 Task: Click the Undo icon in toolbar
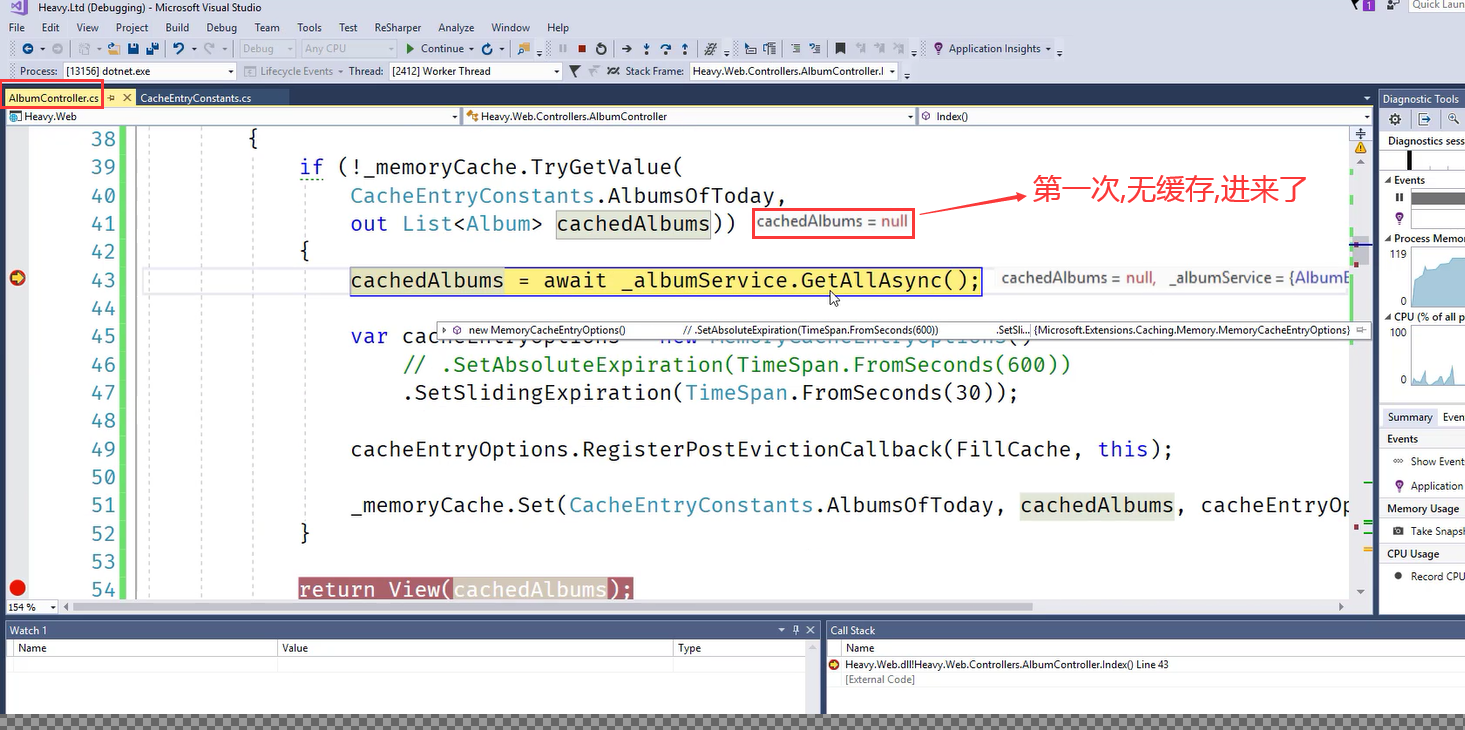pos(178,48)
